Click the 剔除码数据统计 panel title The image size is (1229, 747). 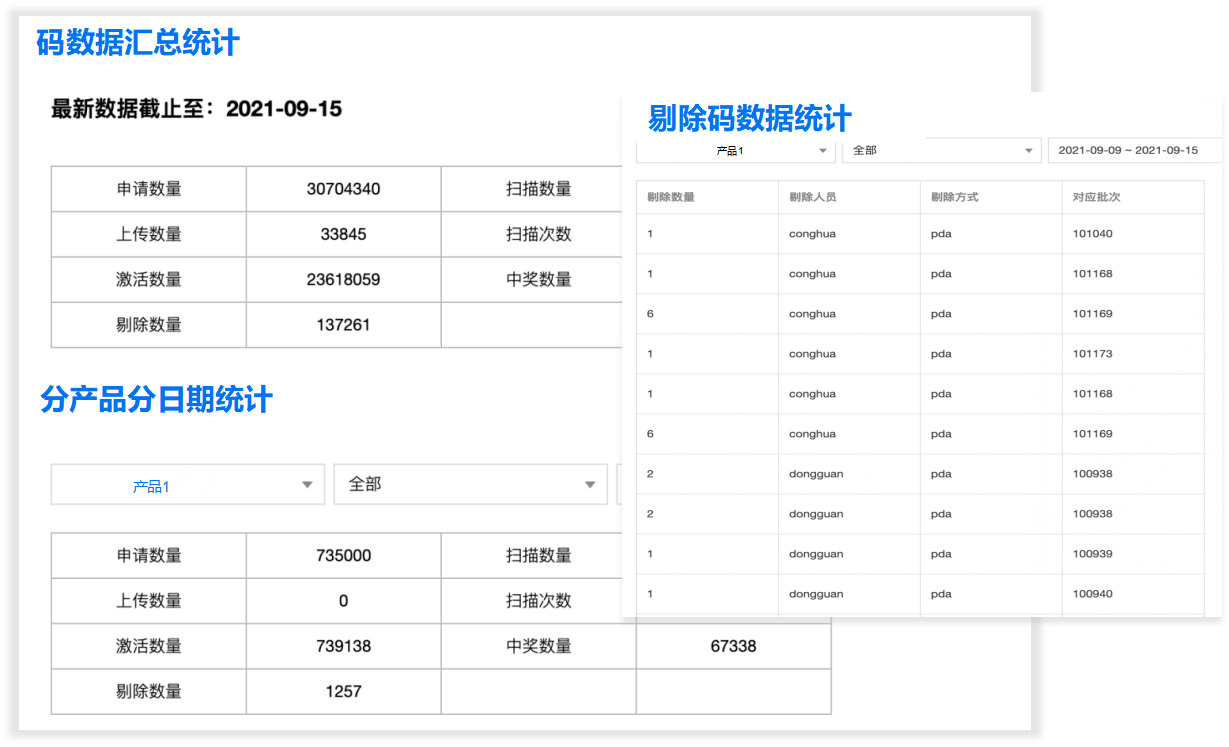tap(750, 118)
